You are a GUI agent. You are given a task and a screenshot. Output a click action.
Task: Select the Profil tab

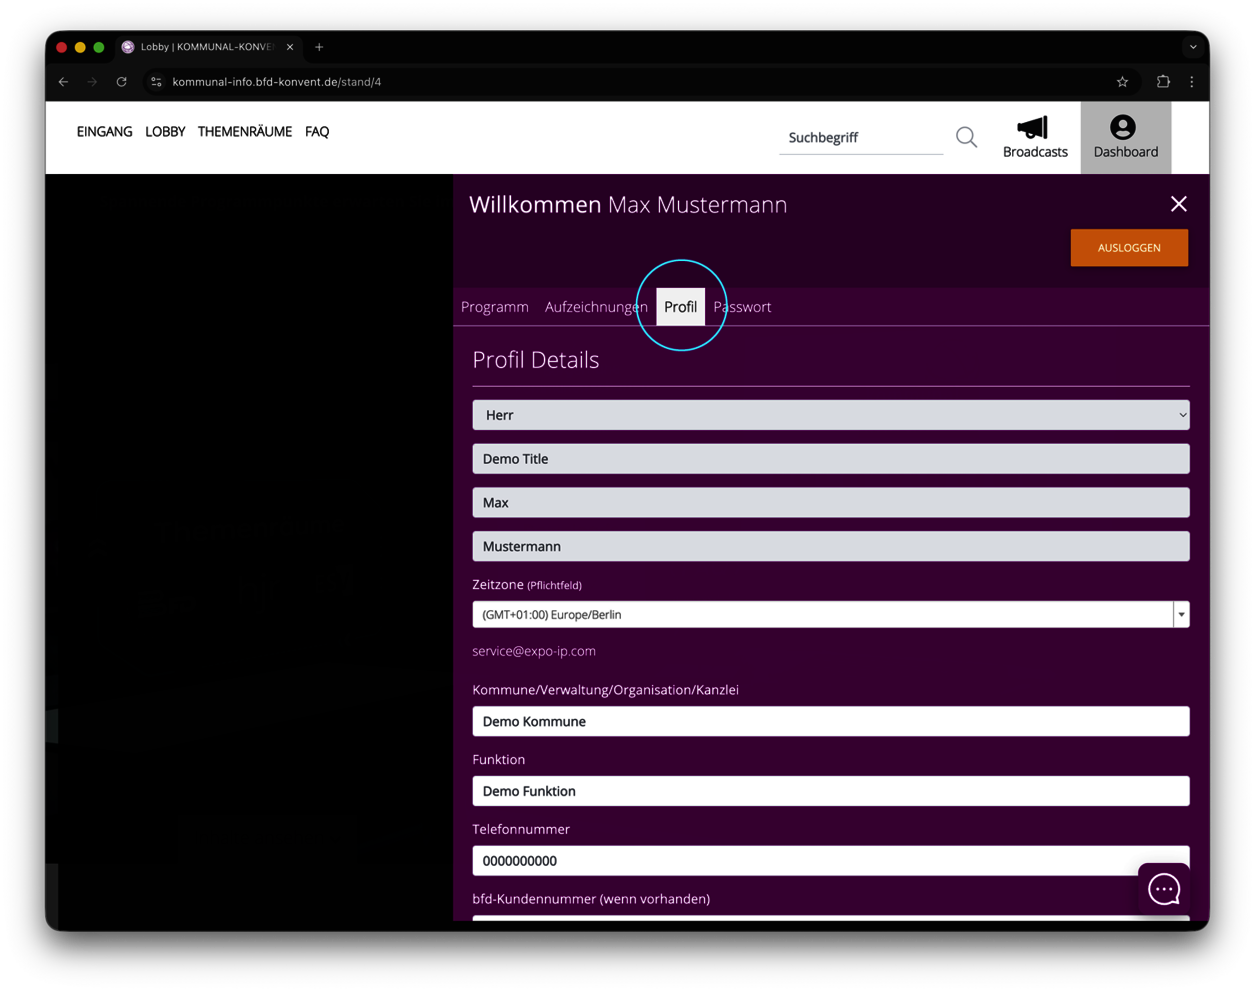680,307
